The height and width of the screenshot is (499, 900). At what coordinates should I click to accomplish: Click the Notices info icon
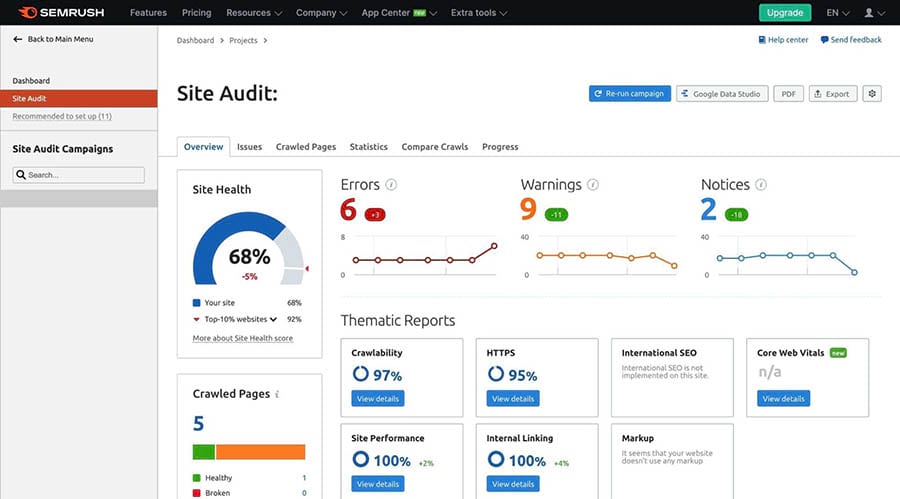tap(761, 185)
